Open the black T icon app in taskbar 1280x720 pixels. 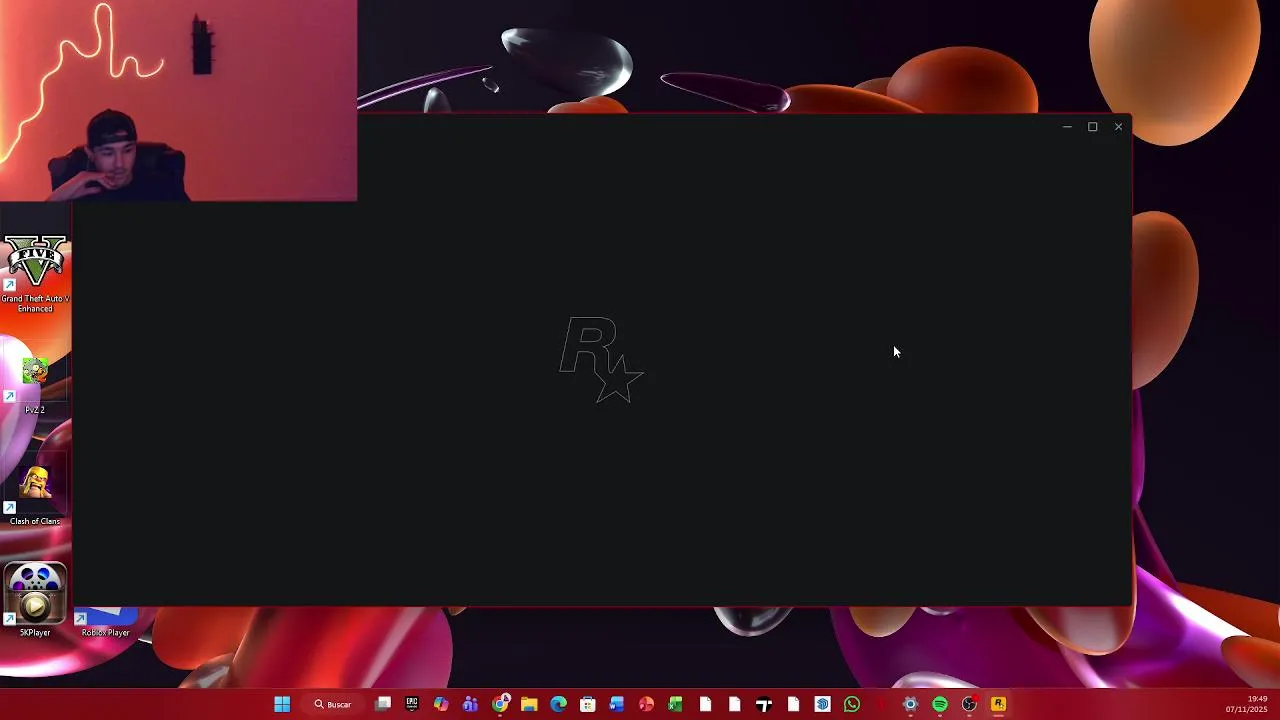764,704
